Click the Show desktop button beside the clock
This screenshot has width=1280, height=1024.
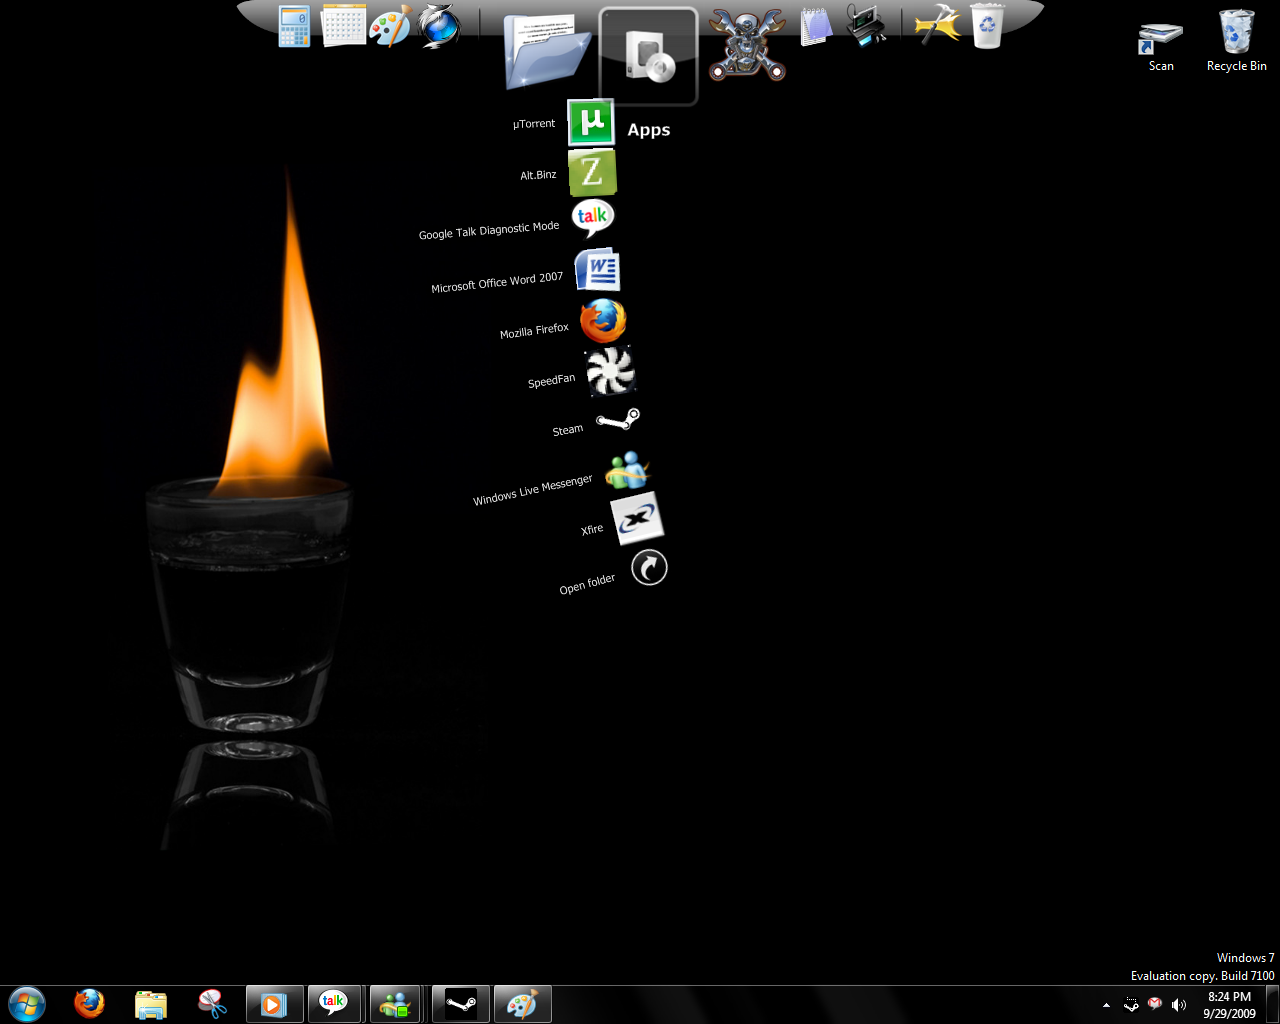coord(1273,1004)
